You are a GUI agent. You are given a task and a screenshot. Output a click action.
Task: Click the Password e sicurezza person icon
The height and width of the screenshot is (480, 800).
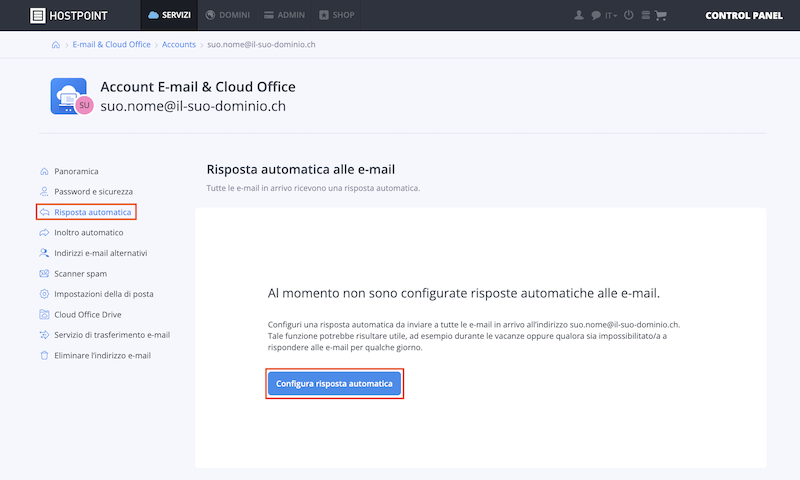click(x=44, y=192)
